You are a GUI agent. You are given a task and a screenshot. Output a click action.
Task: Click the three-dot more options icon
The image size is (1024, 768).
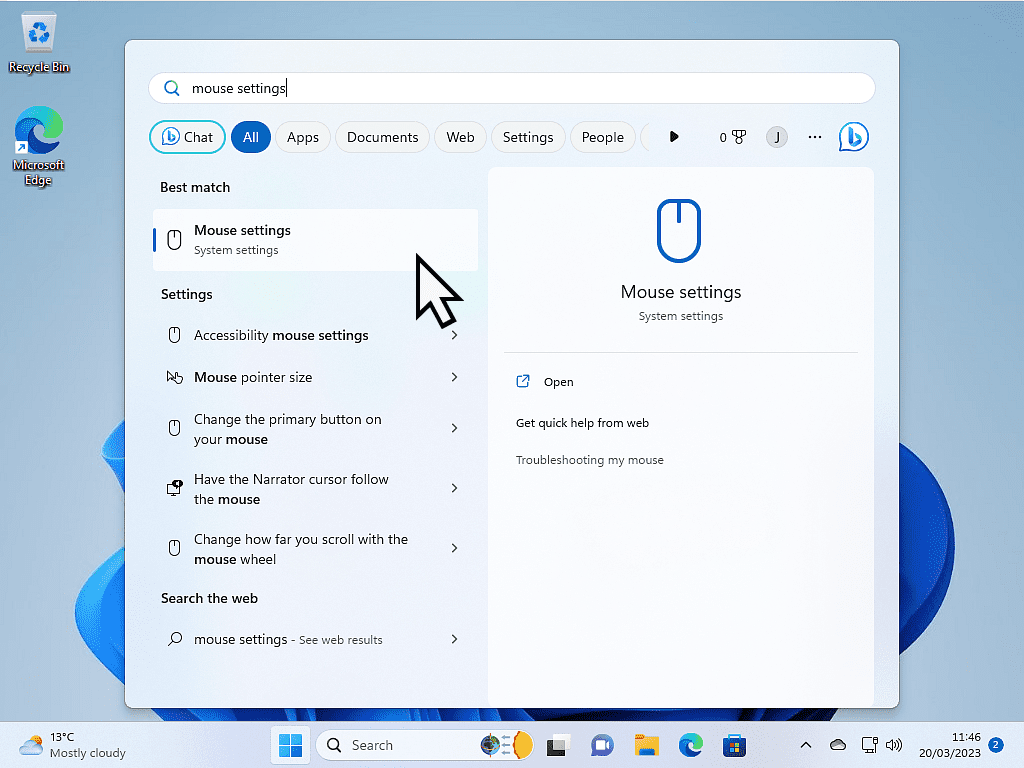(815, 137)
